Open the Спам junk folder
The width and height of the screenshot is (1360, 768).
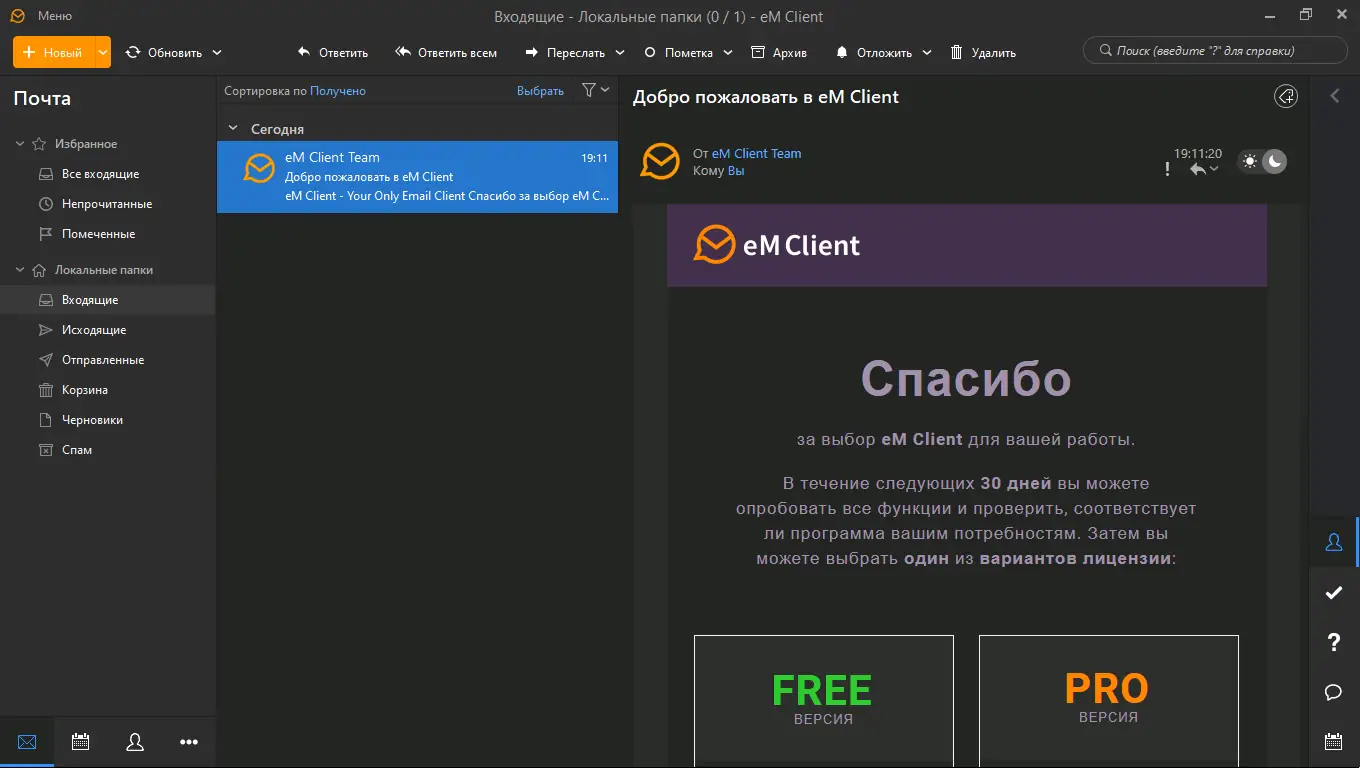coord(108,450)
